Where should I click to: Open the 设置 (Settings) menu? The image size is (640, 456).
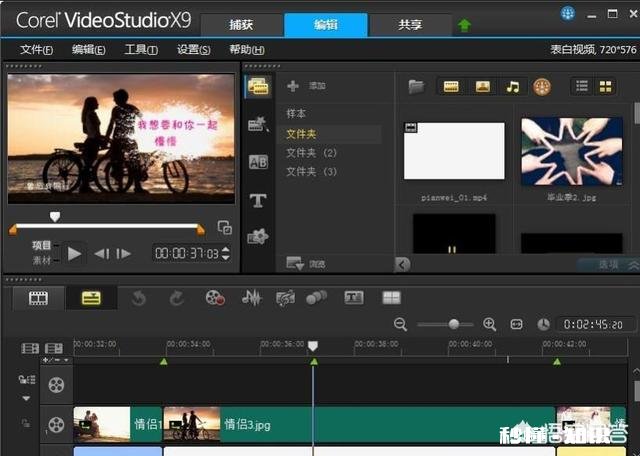[193, 50]
